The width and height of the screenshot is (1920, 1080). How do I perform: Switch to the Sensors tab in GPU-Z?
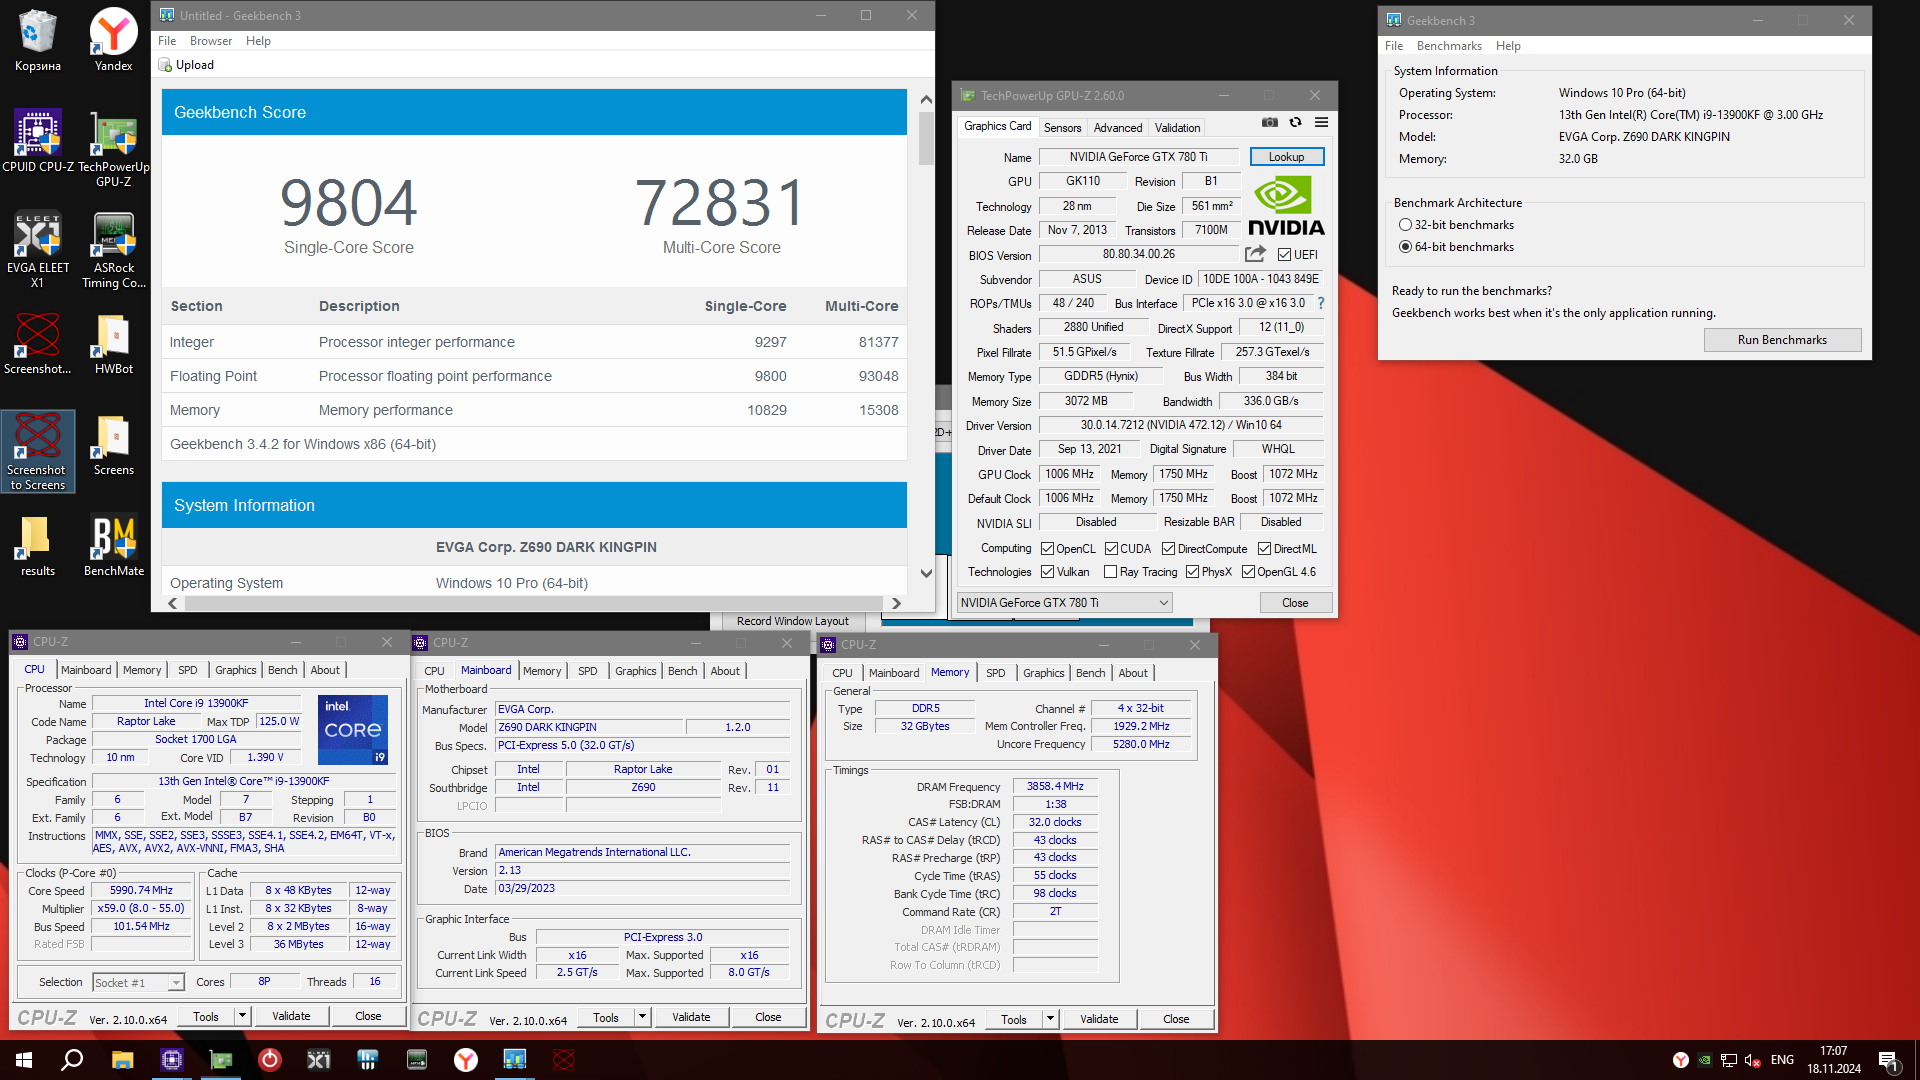tap(1062, 128)
